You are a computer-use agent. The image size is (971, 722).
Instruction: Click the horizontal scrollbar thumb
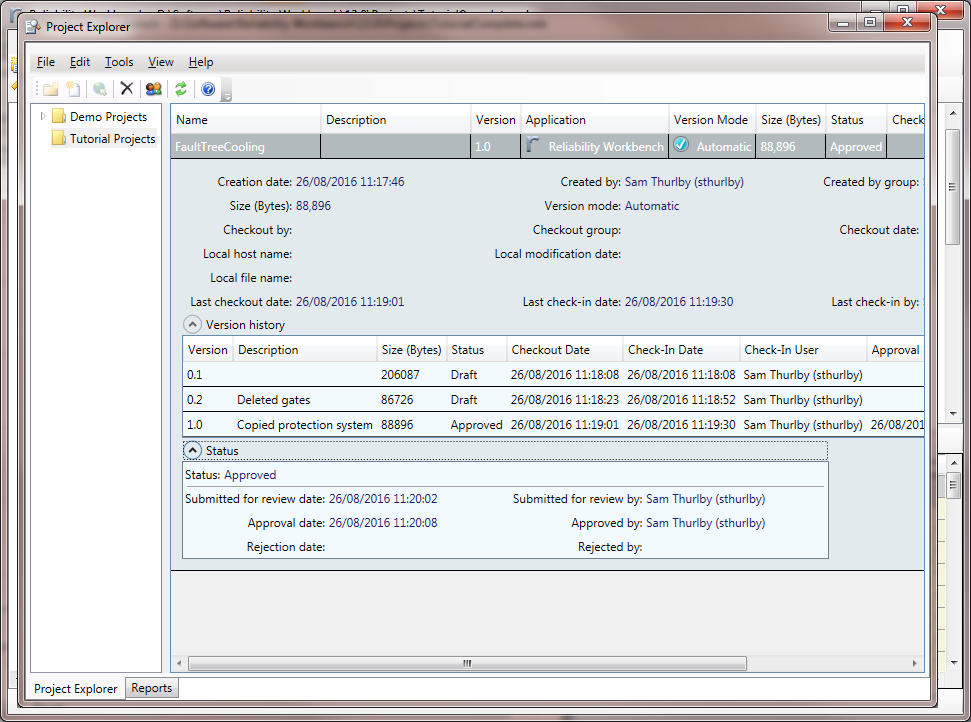coord(466,663)
